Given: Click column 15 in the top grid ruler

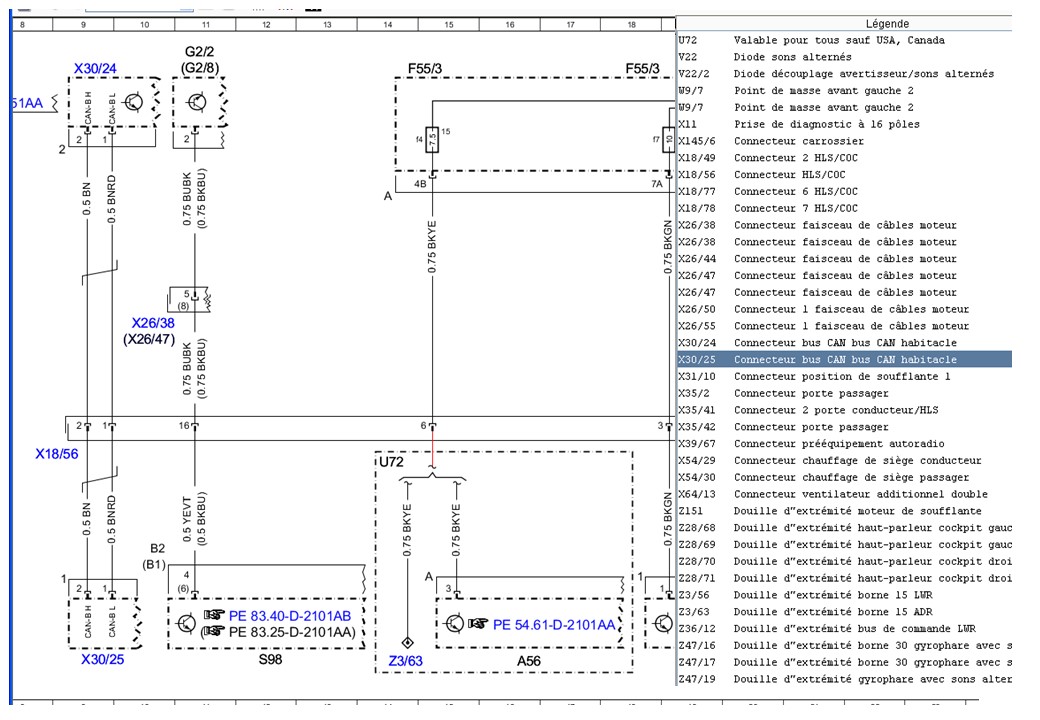Looking at the screenshot, I should point(449,25).
